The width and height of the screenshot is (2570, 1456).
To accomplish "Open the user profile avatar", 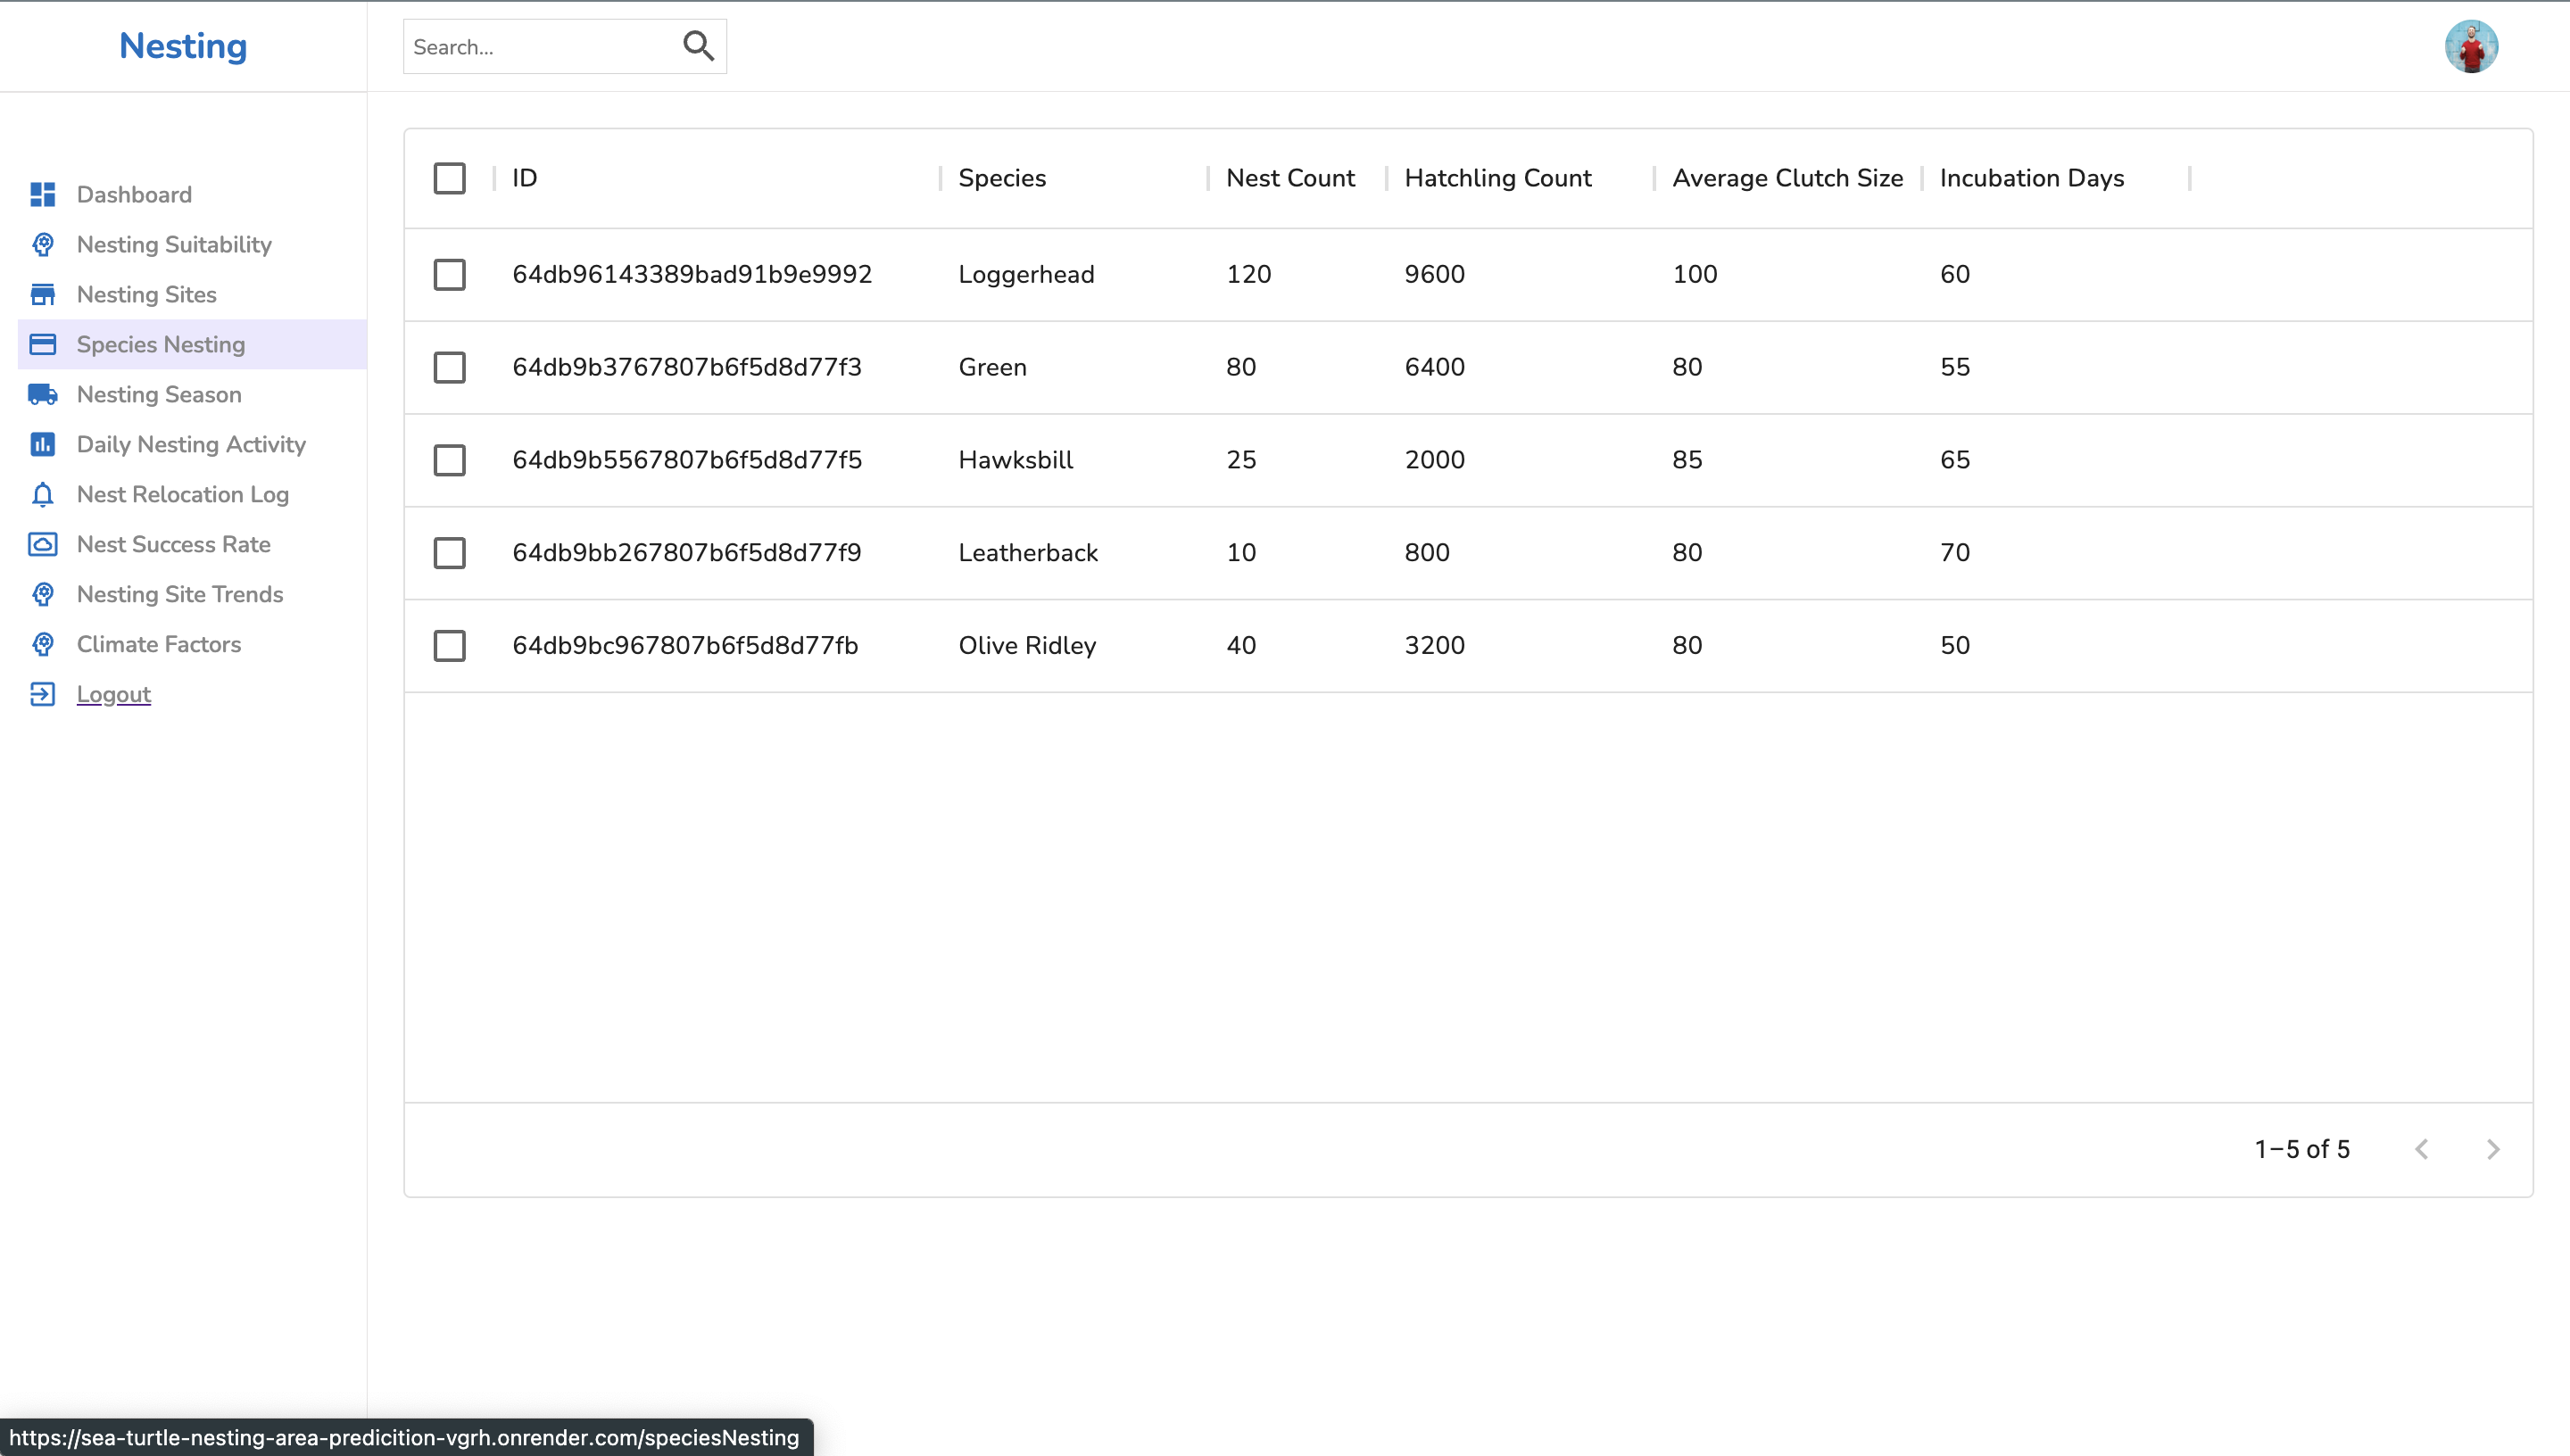I will [2472, 46].
